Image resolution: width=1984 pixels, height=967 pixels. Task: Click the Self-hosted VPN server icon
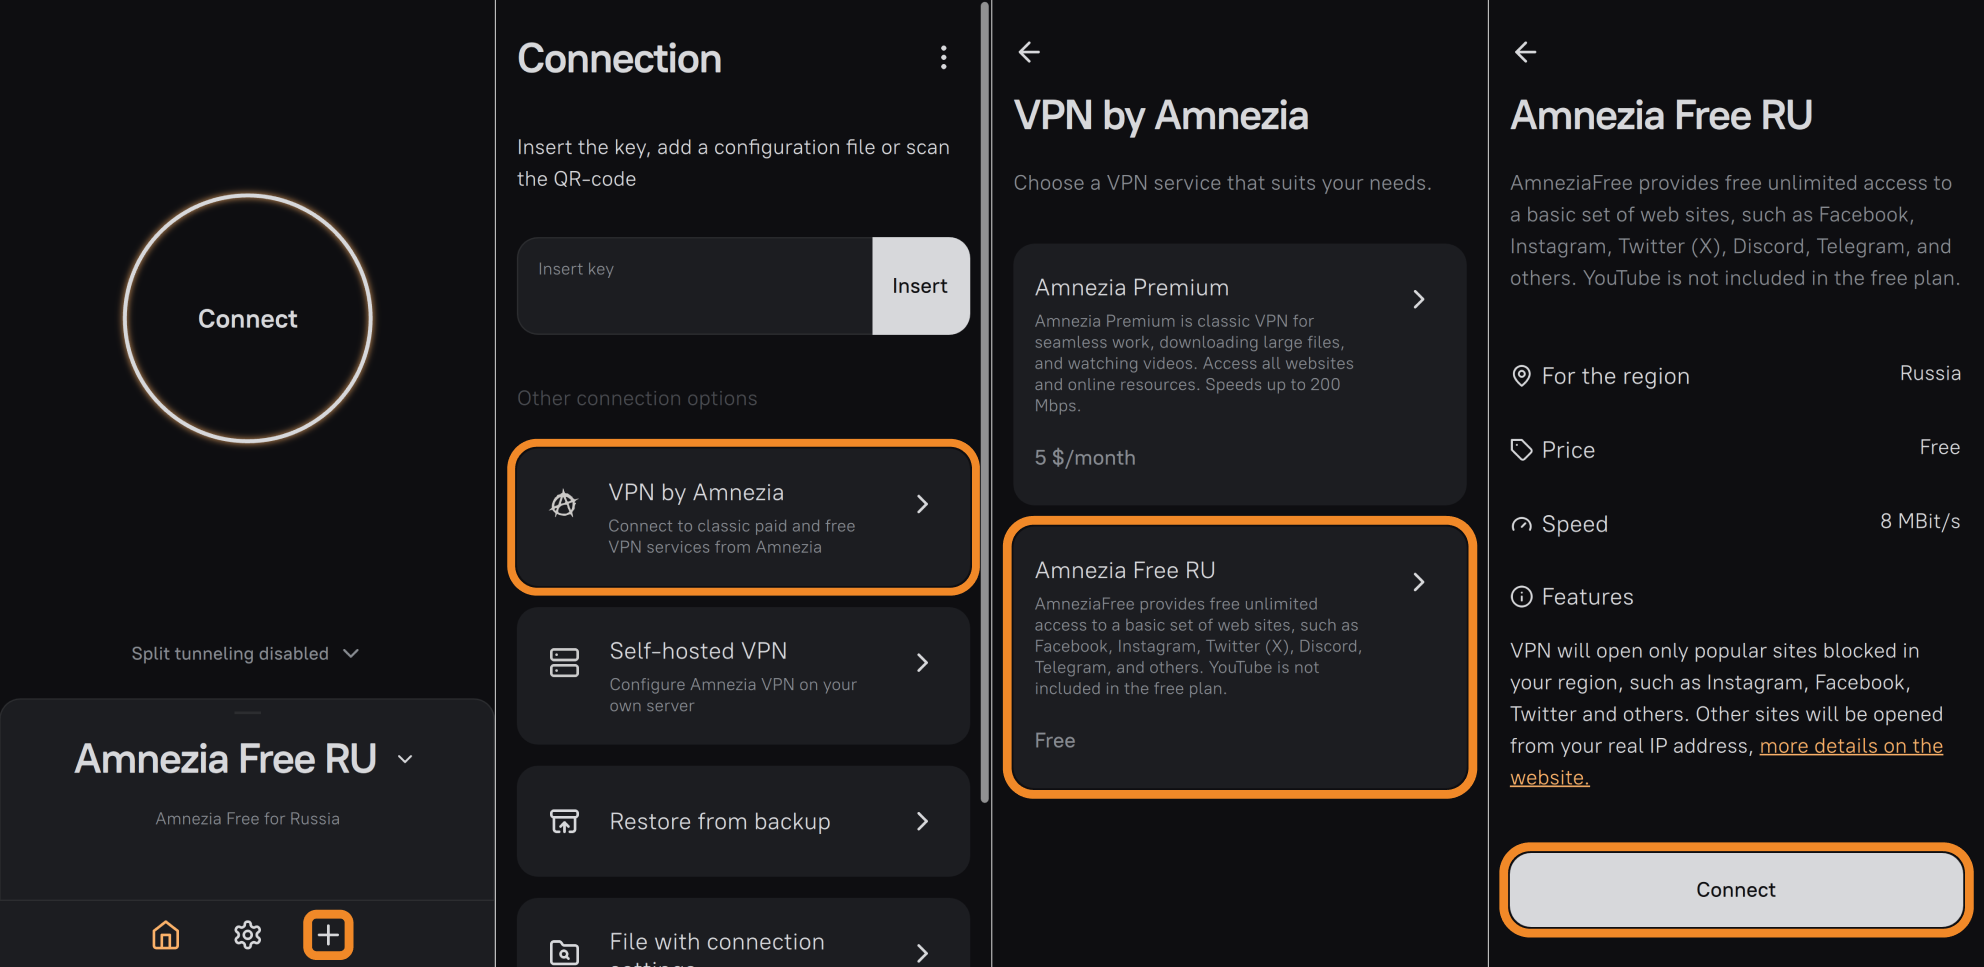click(564, 662)
